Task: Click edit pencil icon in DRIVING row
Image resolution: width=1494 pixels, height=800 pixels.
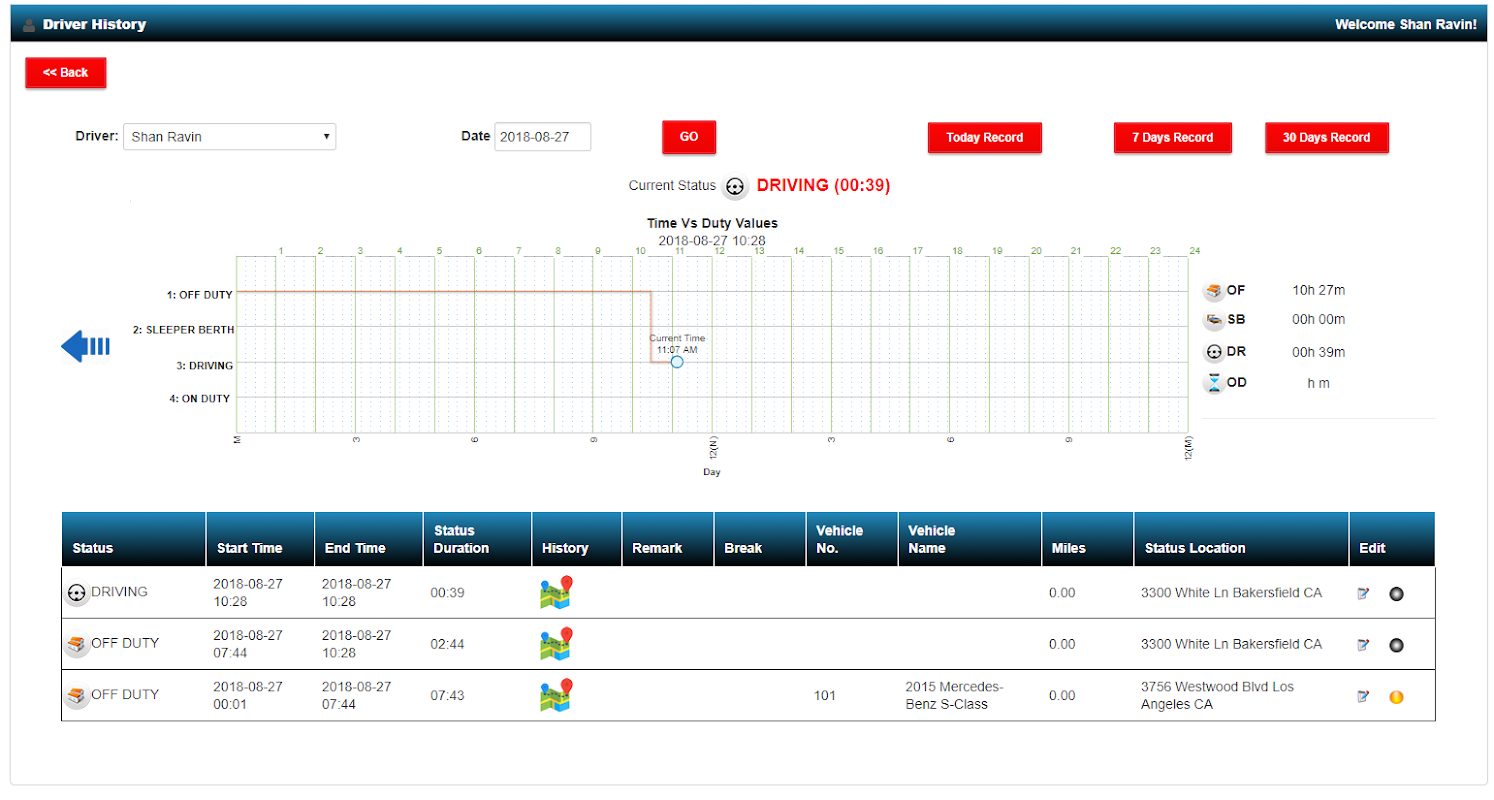Action: [1363, 593]
